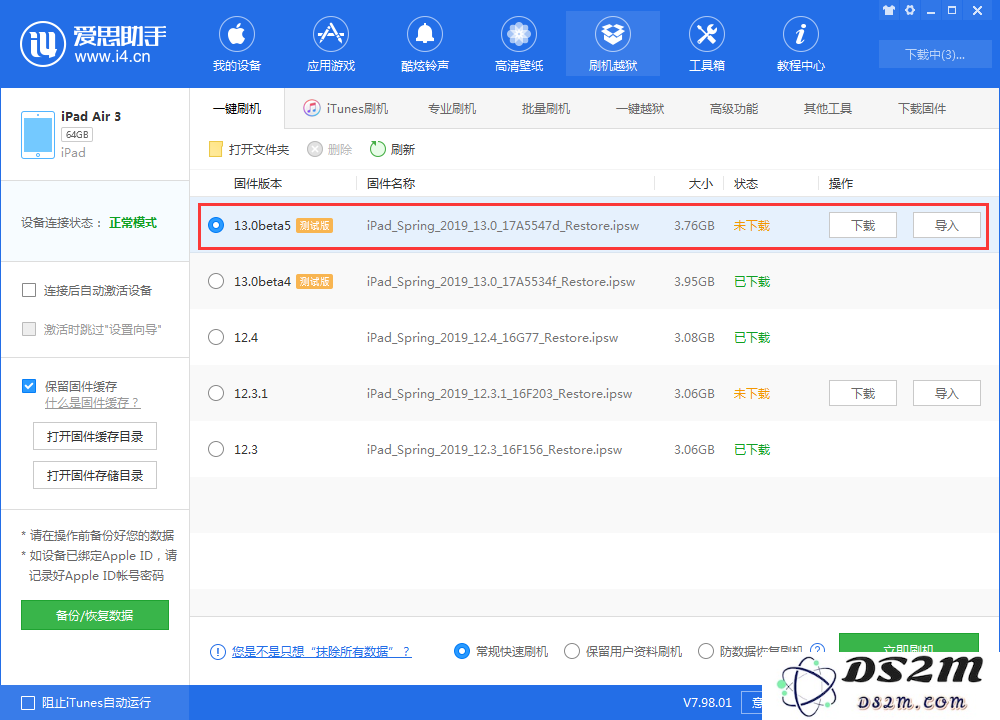
Task: Uncheck 保留固件缓存 checkbox
Action: pyautogui.click(x=29, y=386)
